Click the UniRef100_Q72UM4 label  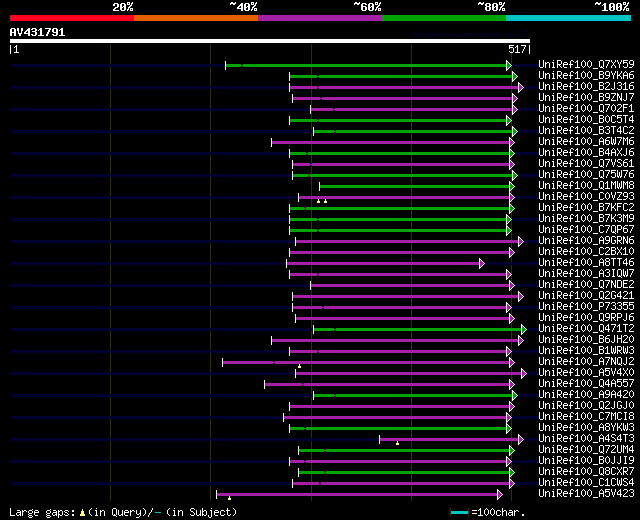[x=586, y=450]
